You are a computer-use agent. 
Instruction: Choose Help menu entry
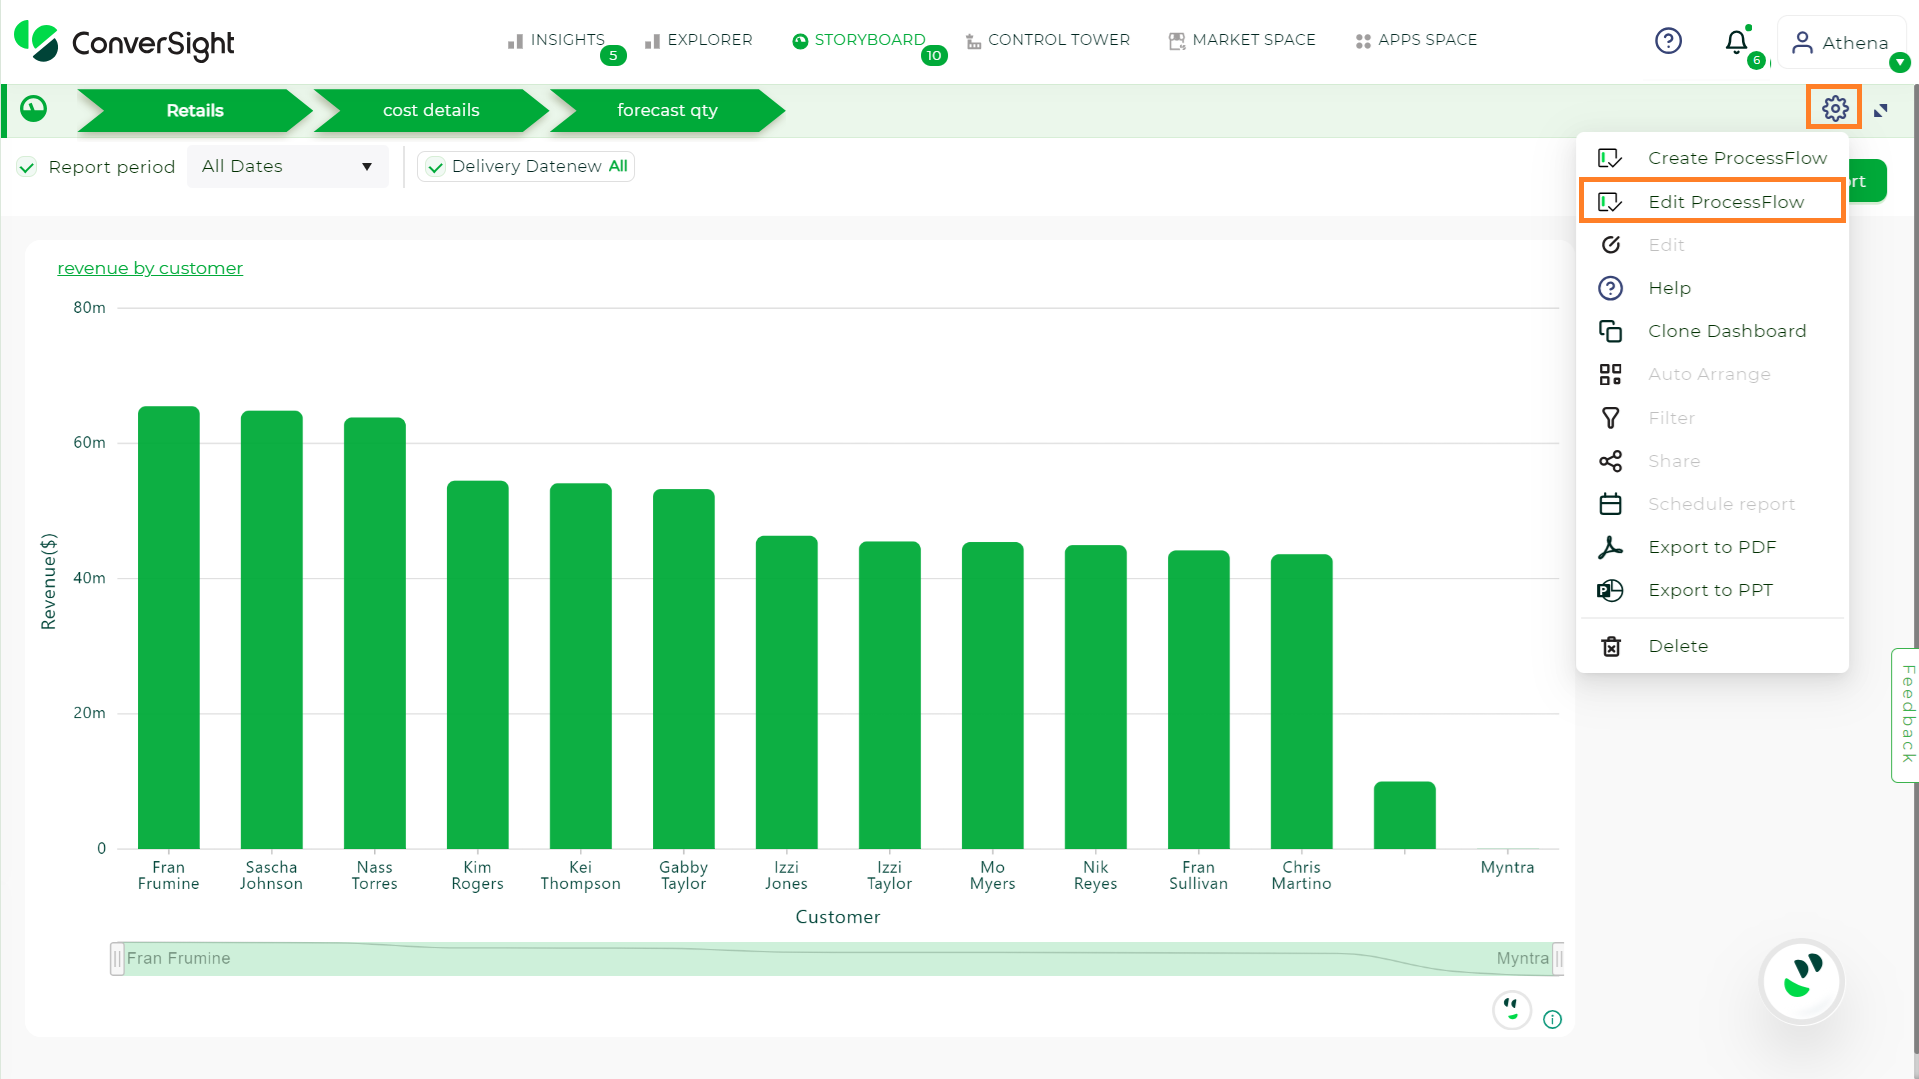point(1712,288)
